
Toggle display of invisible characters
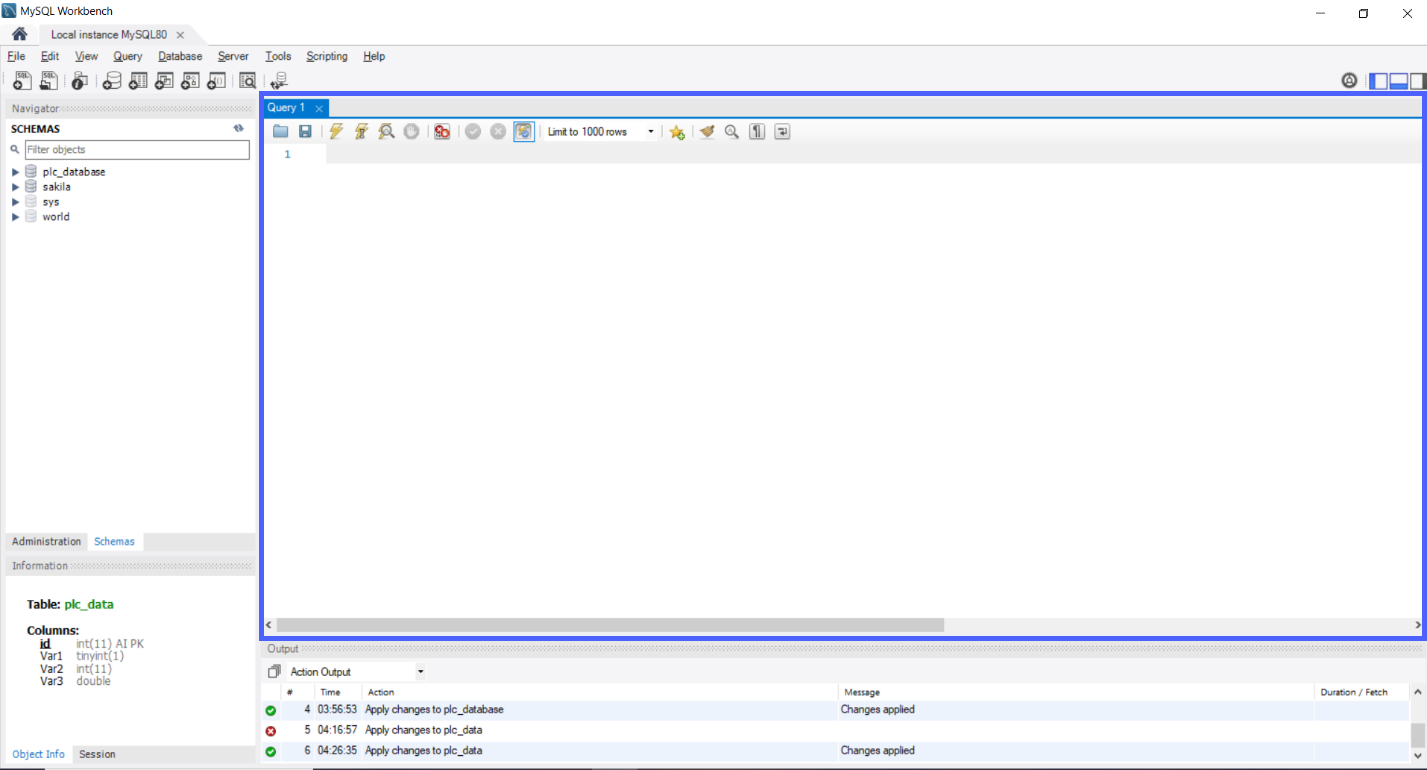click(x=757, y=131)
